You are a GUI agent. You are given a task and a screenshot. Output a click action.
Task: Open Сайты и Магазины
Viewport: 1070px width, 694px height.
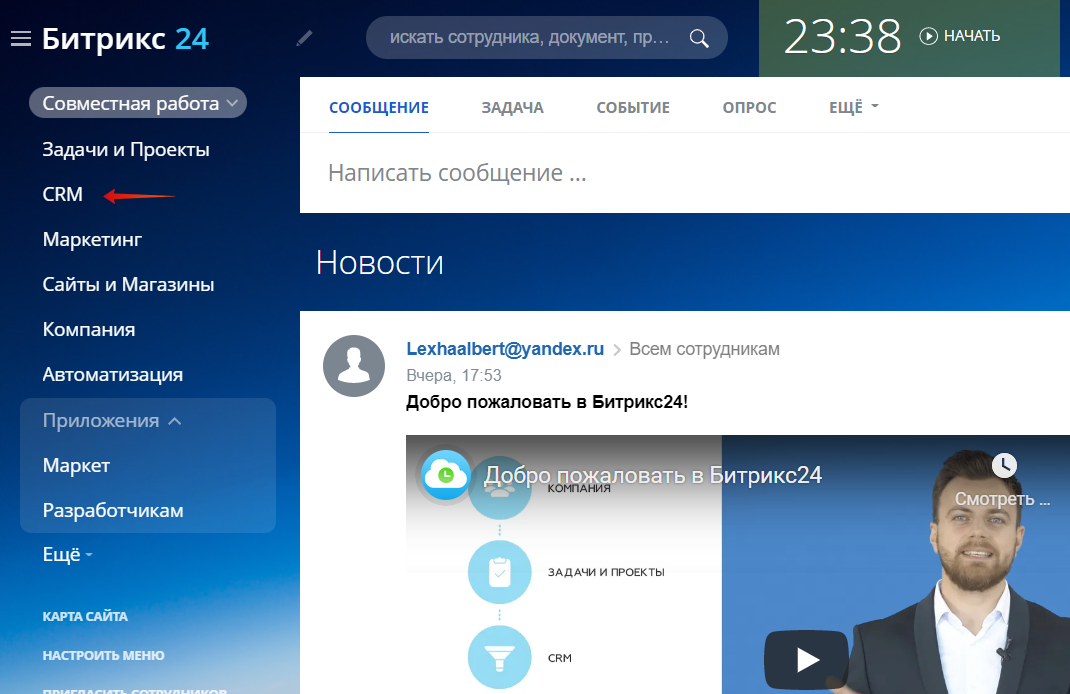(x=128, y=285)
